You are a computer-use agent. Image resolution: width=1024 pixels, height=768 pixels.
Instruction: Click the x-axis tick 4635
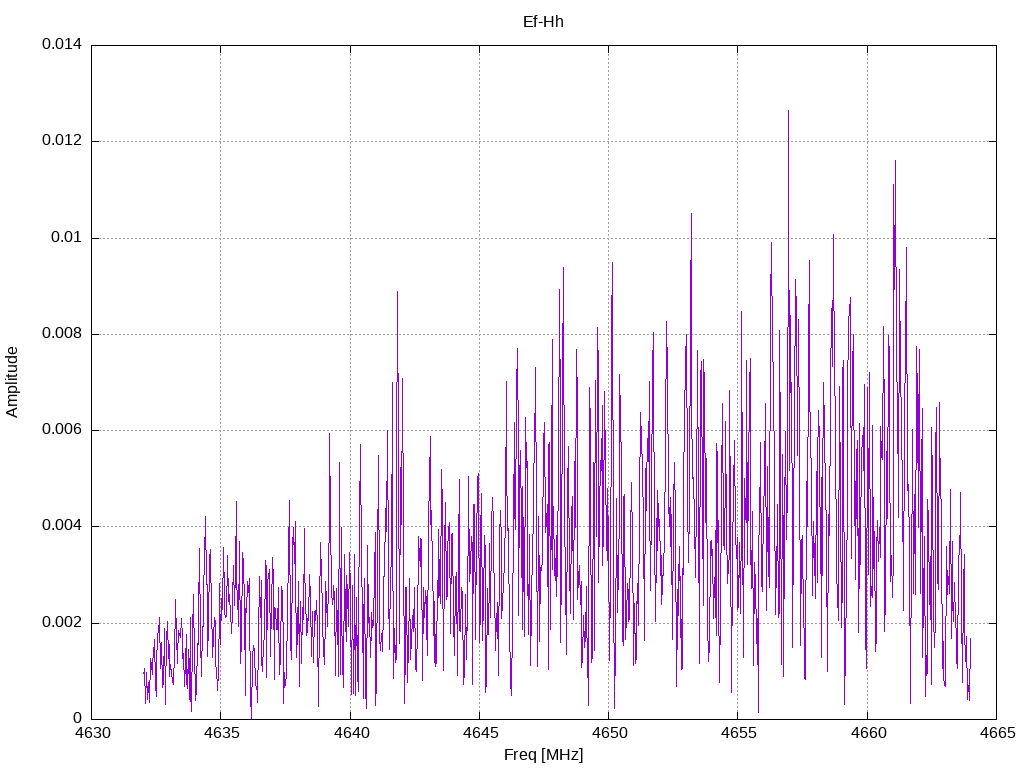(x=221, y=733)
